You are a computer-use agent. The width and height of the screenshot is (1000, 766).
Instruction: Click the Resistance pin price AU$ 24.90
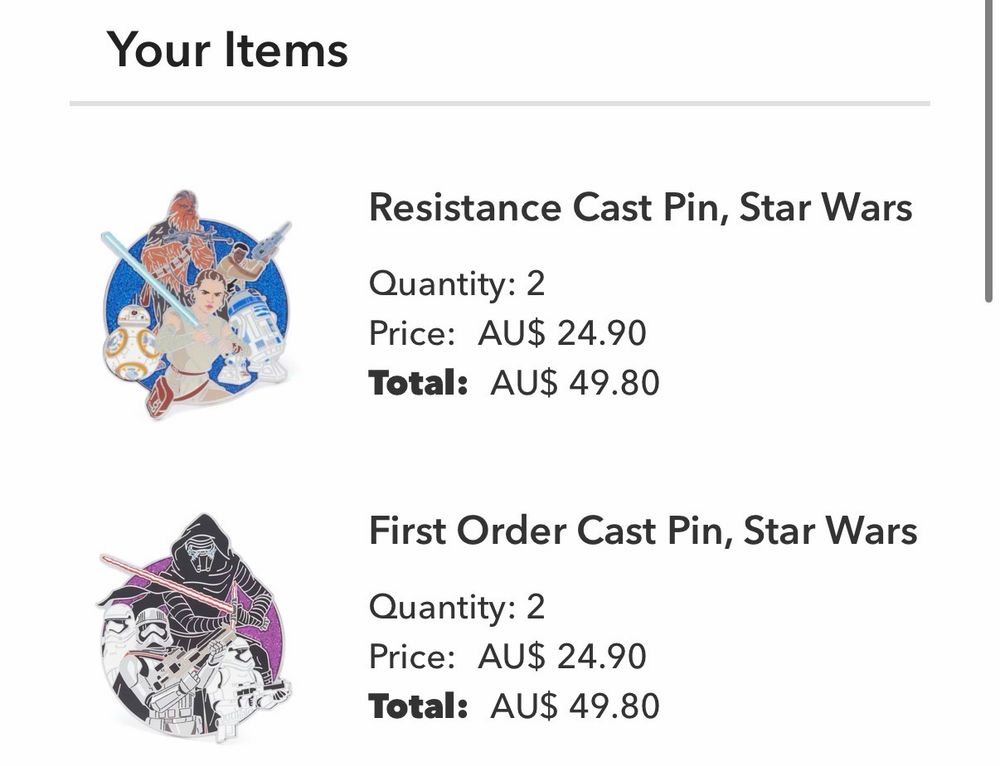pyautogui.click(x=561, y=332)
